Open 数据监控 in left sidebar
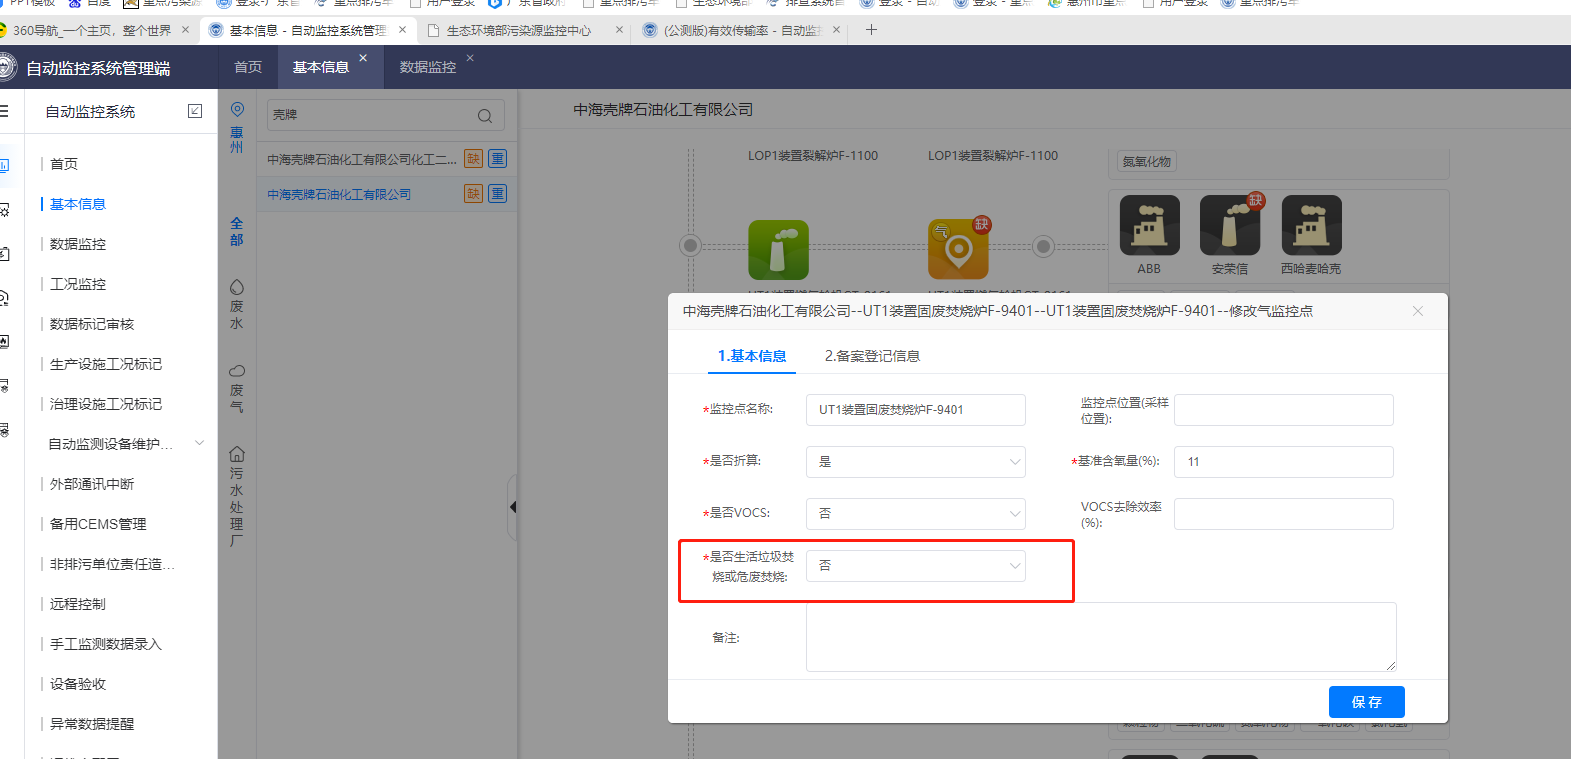This screenshot has height=759, width=1571. [78, 244]
